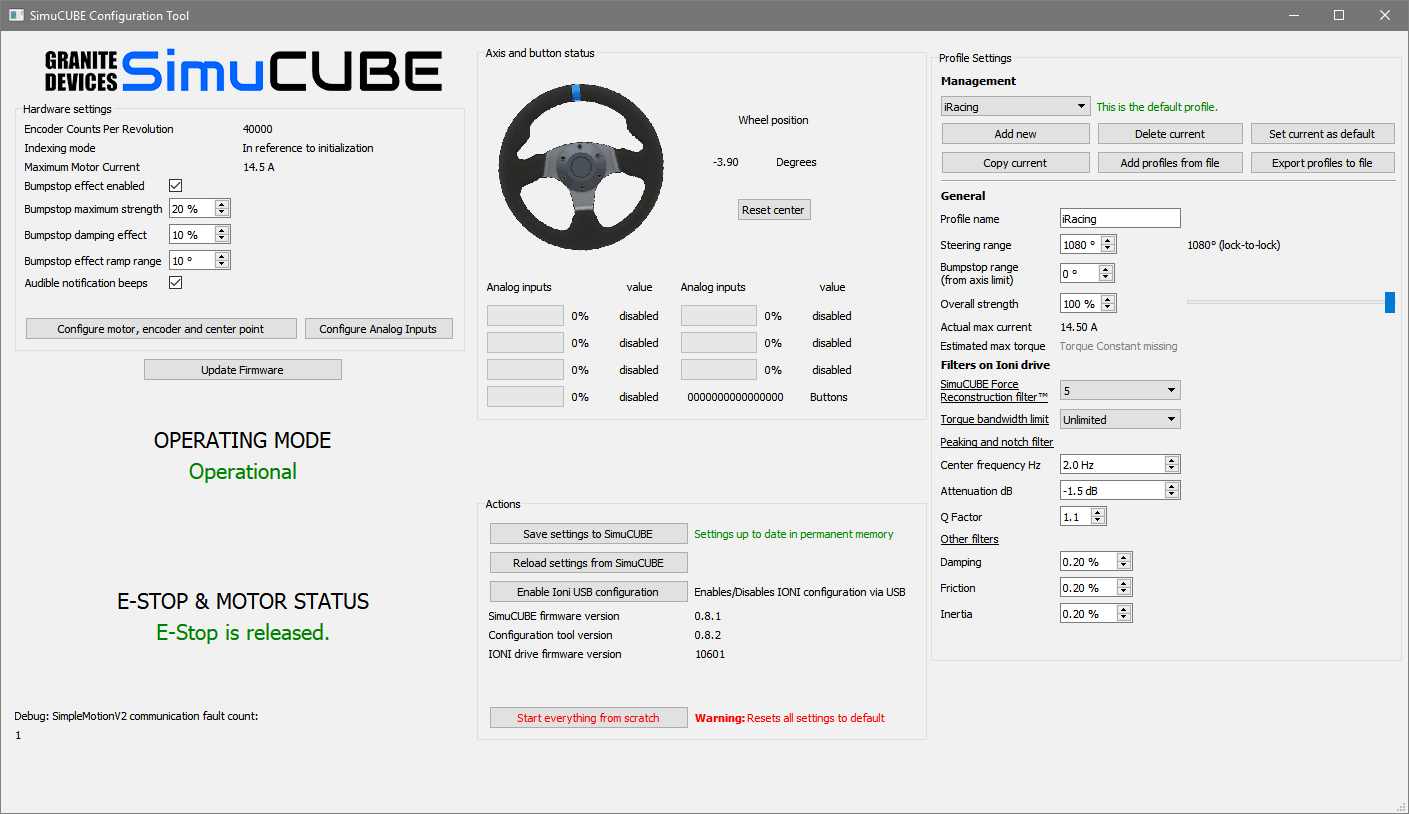This screenshot has height=814, width=1409.
Task: Minimize the SimuCUBE Configuration Tool window
Action: (1293, 15)
